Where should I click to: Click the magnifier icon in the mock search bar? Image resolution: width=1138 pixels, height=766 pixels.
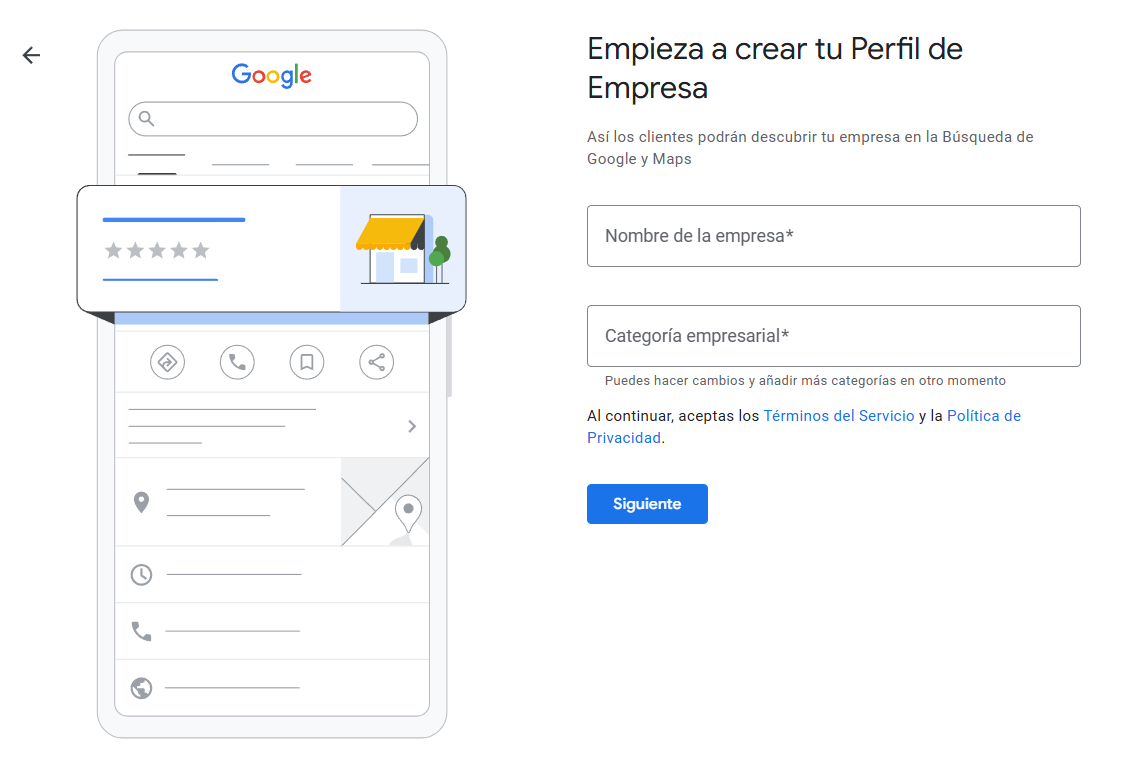[x=147, y=118]
